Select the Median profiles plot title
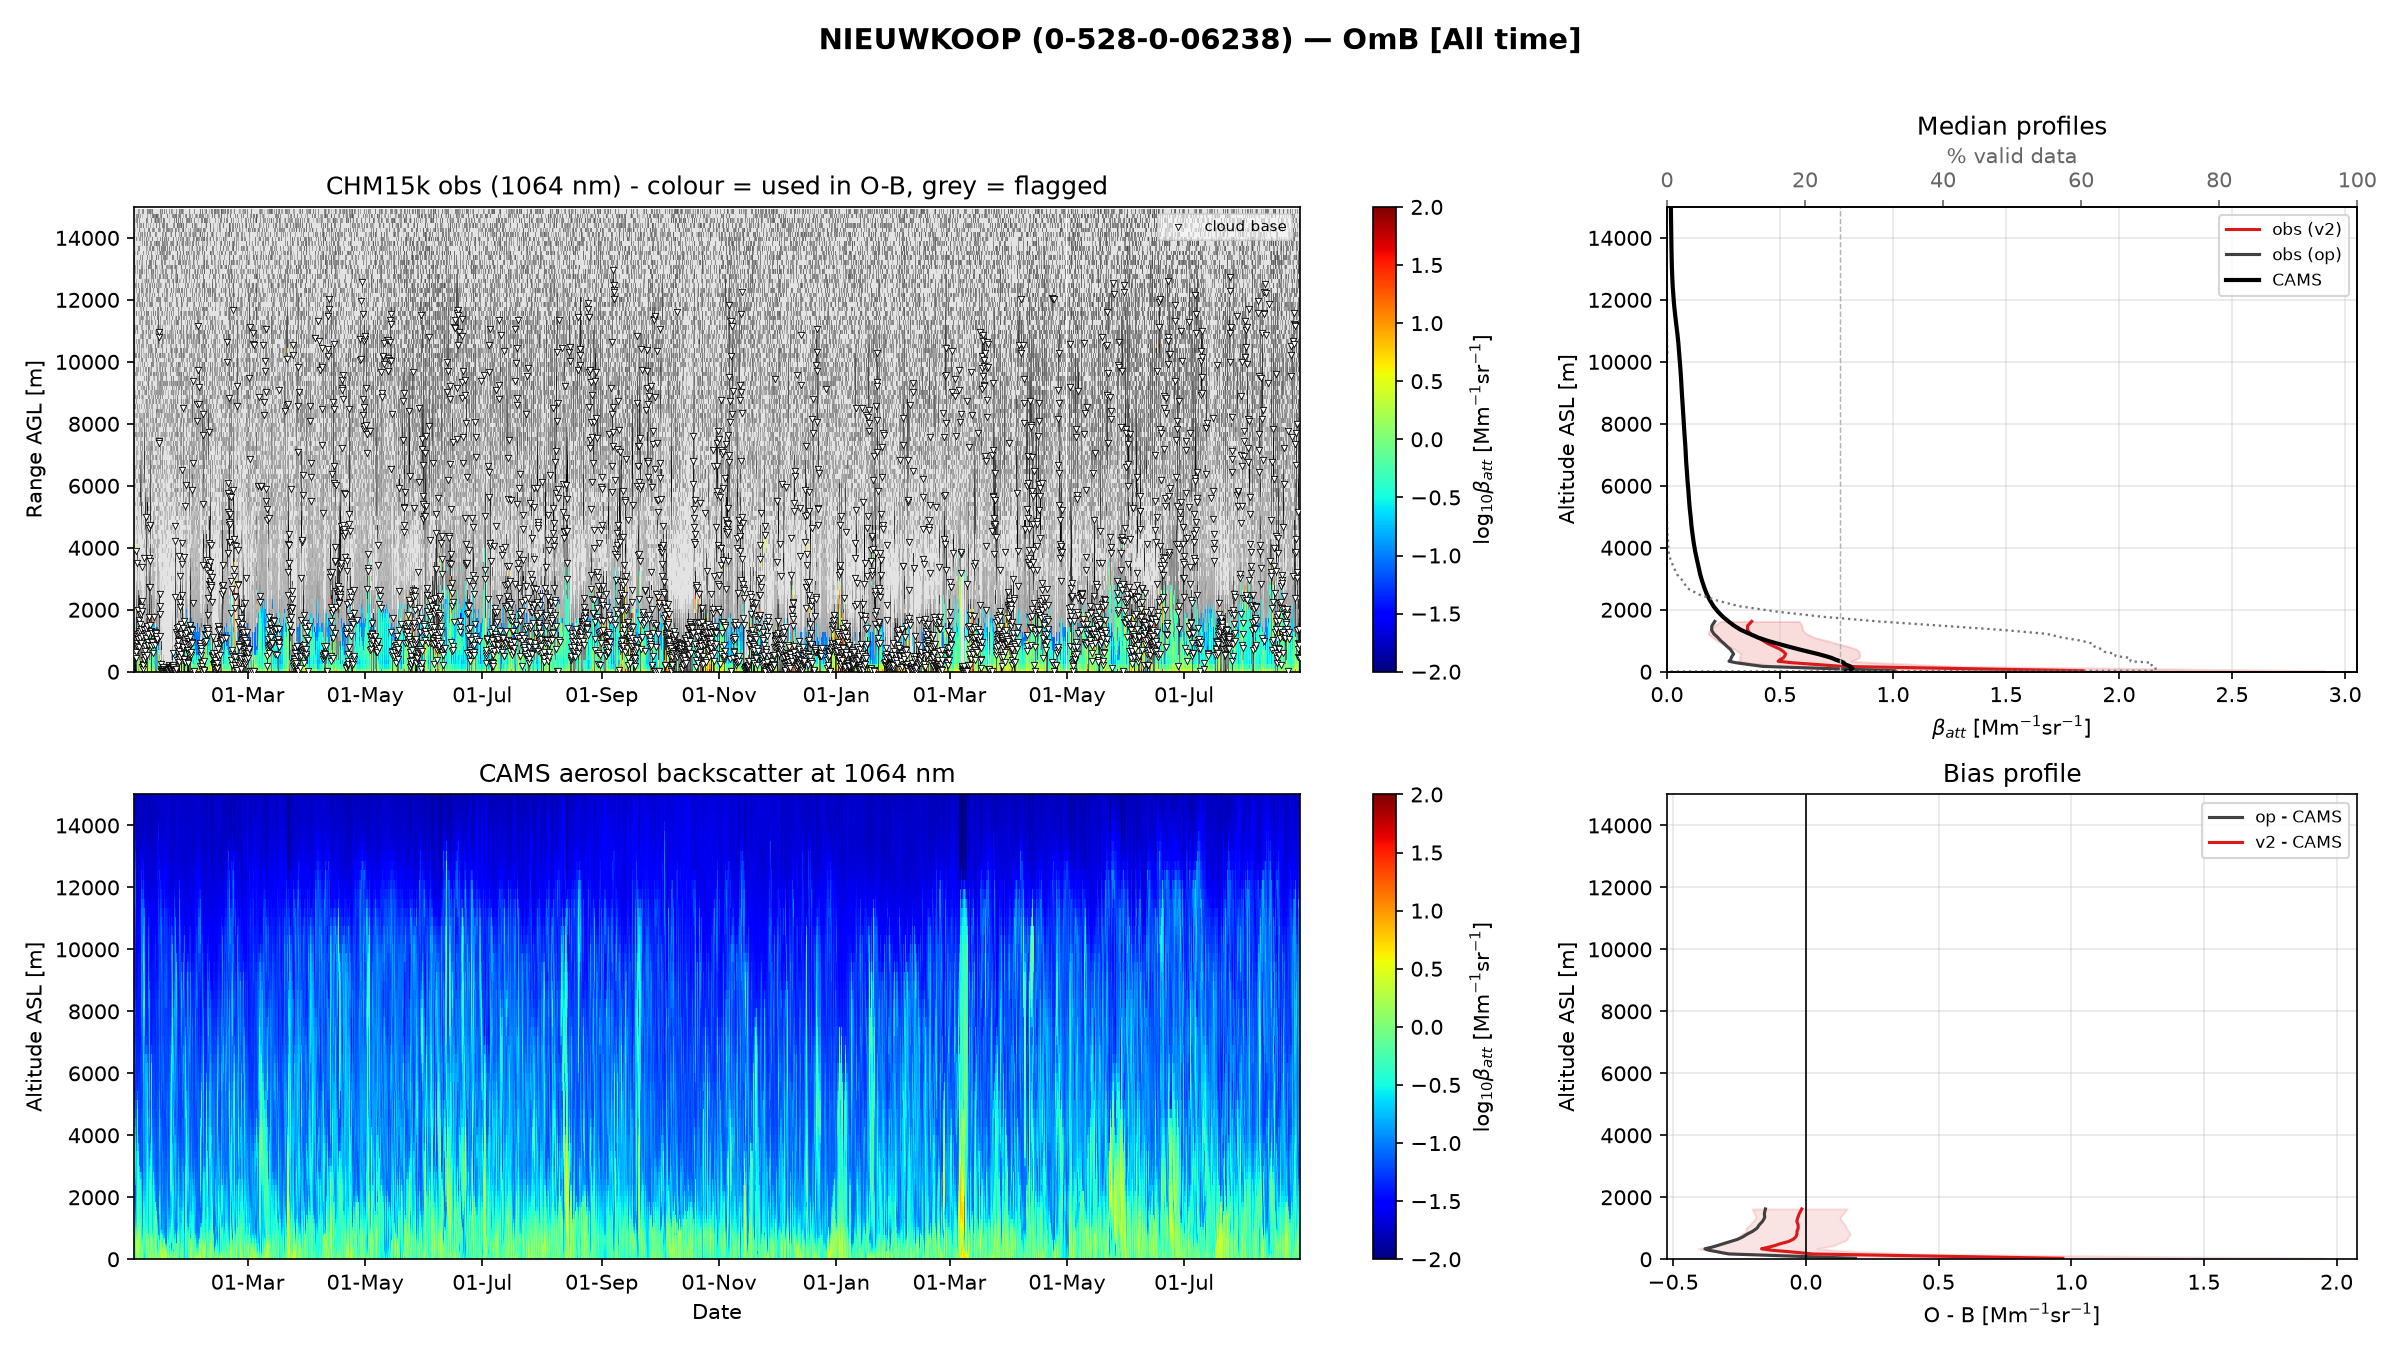The image size is (2400, 1350). [x=2011, y=126]
